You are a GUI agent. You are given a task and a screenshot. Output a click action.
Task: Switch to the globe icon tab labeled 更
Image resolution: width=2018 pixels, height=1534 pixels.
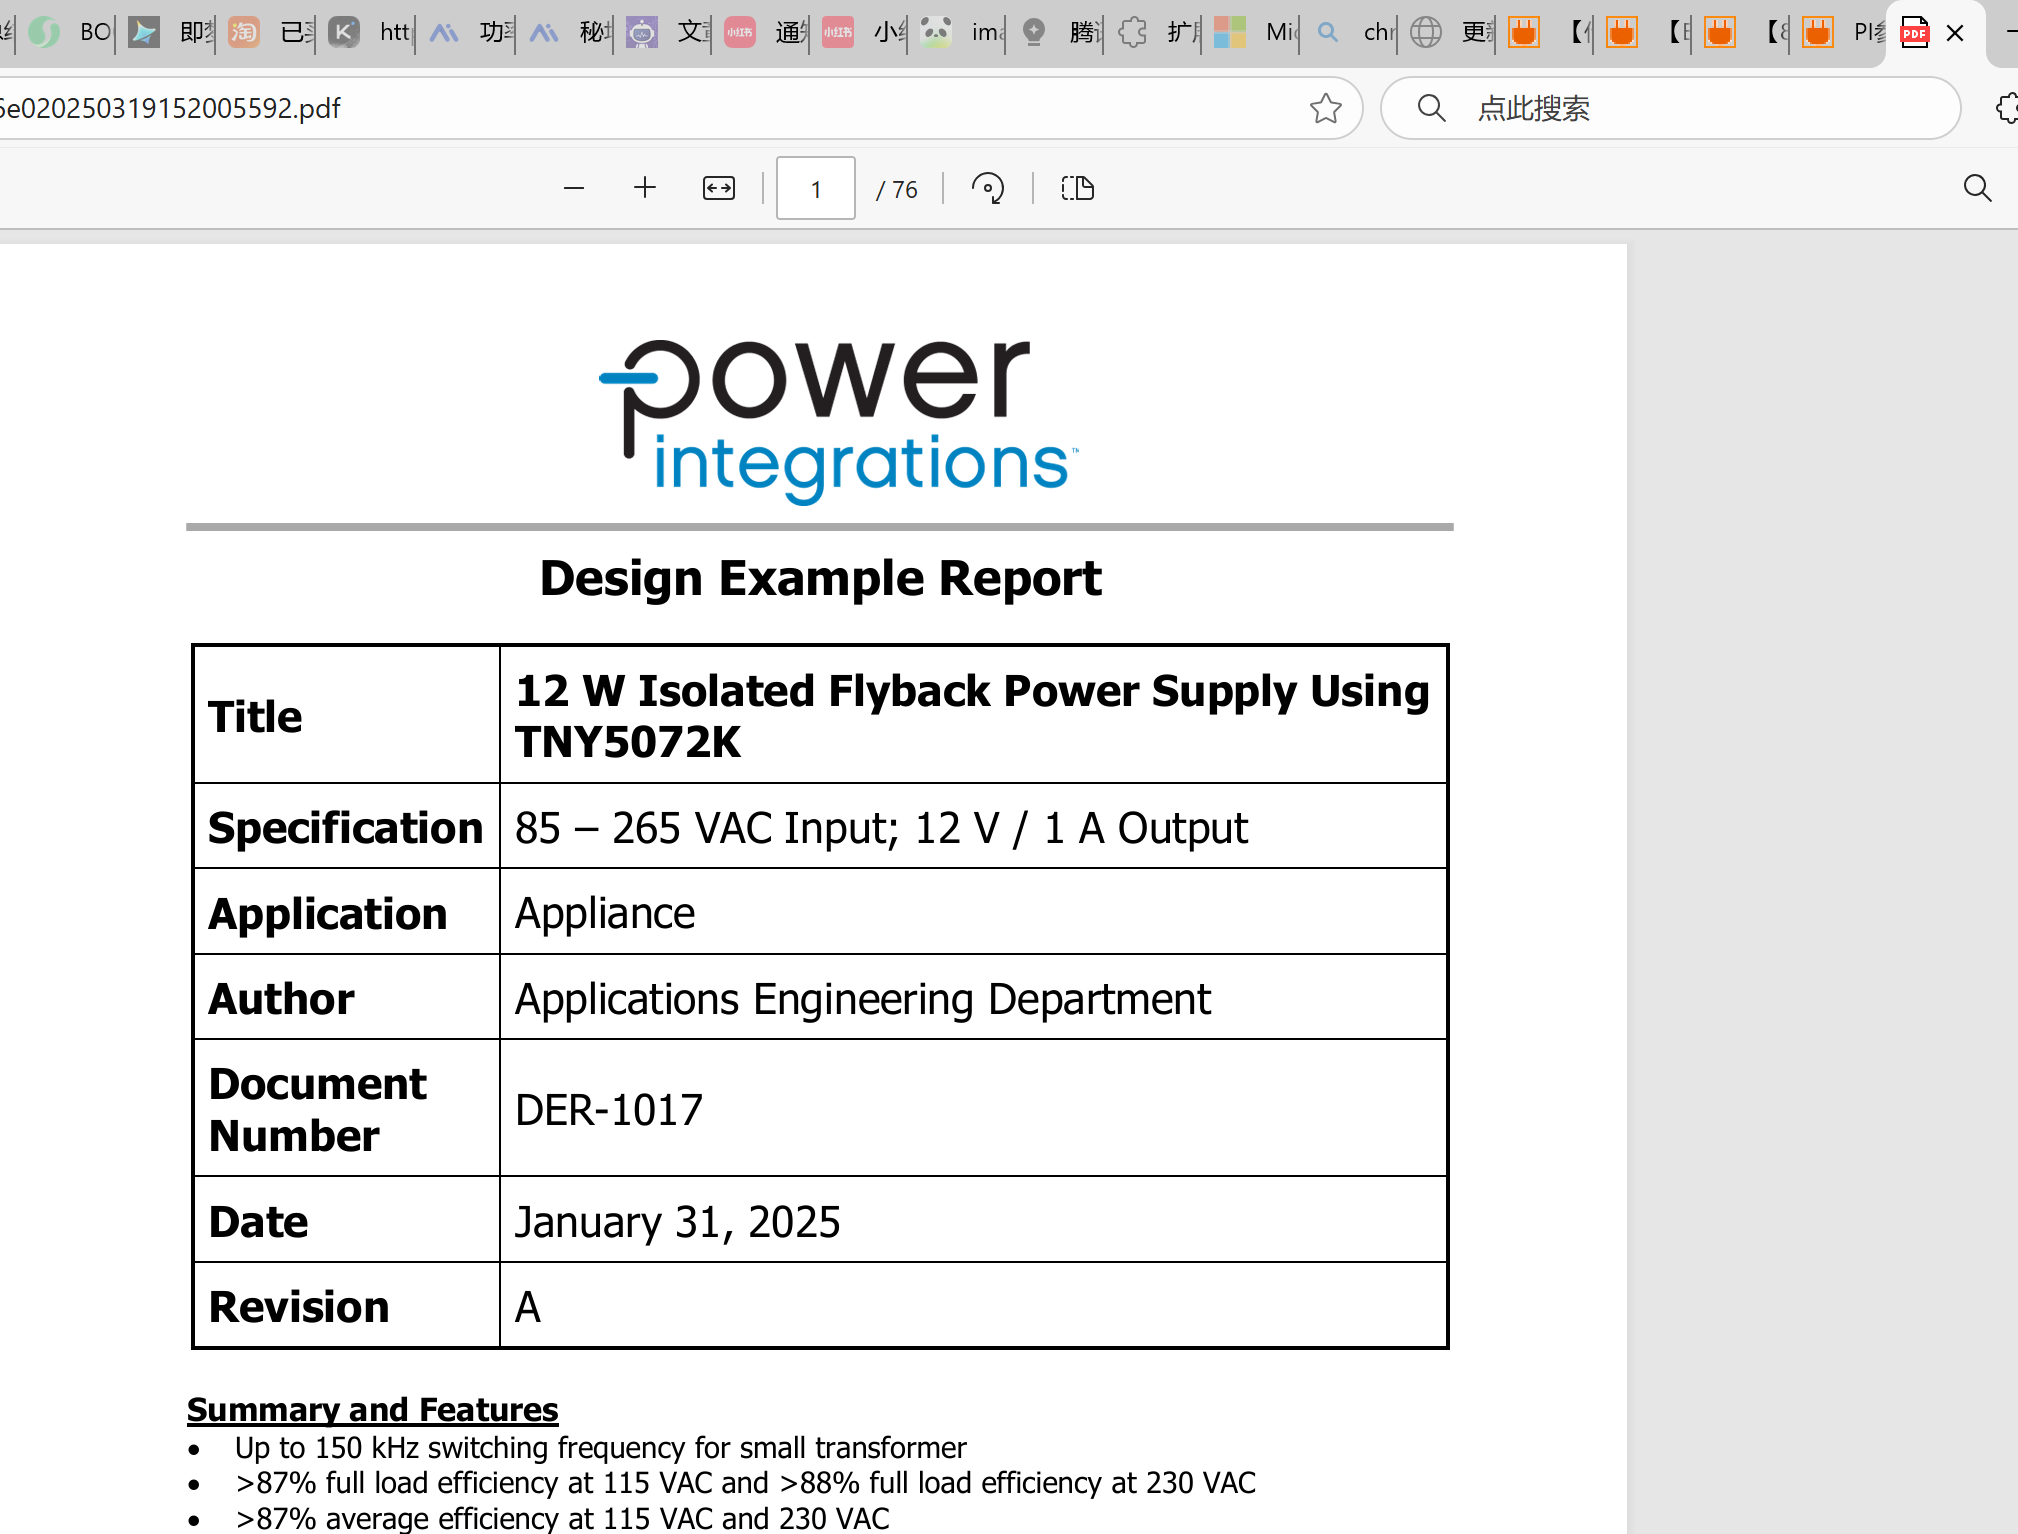pyautogui.click(x=1451, y=32)
